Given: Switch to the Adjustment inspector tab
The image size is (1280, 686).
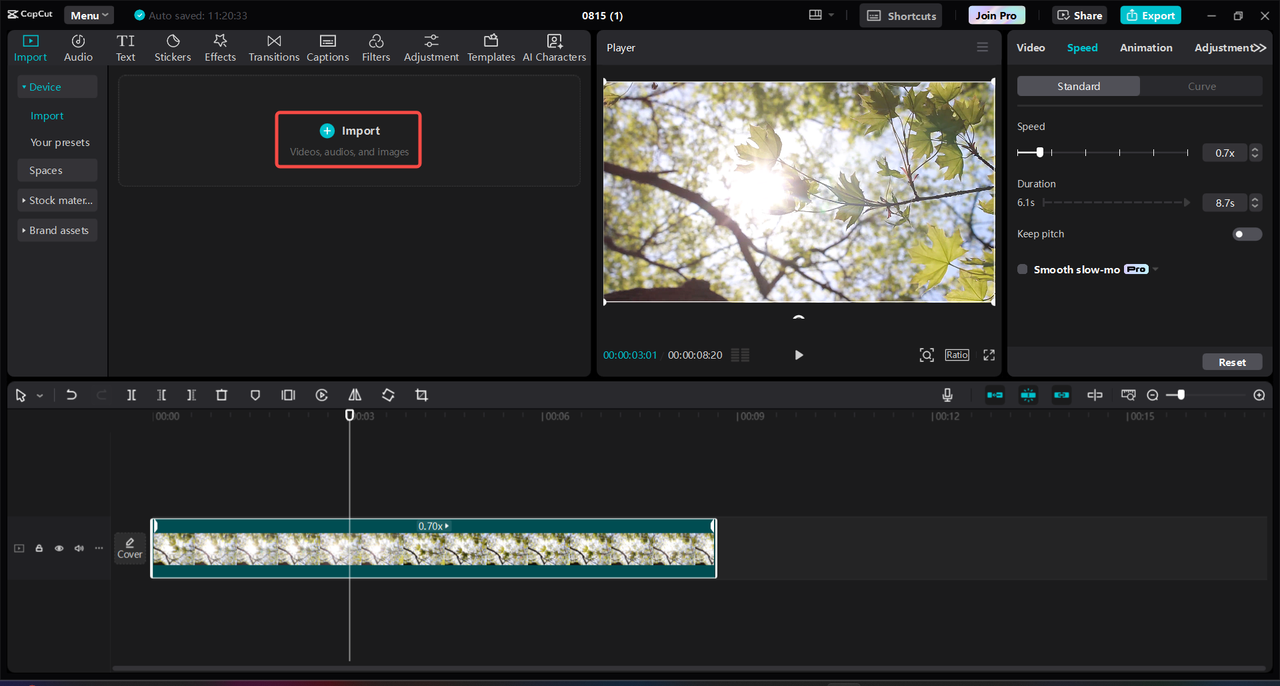Looking at the screenshot, I should (x=1221, y=47).
